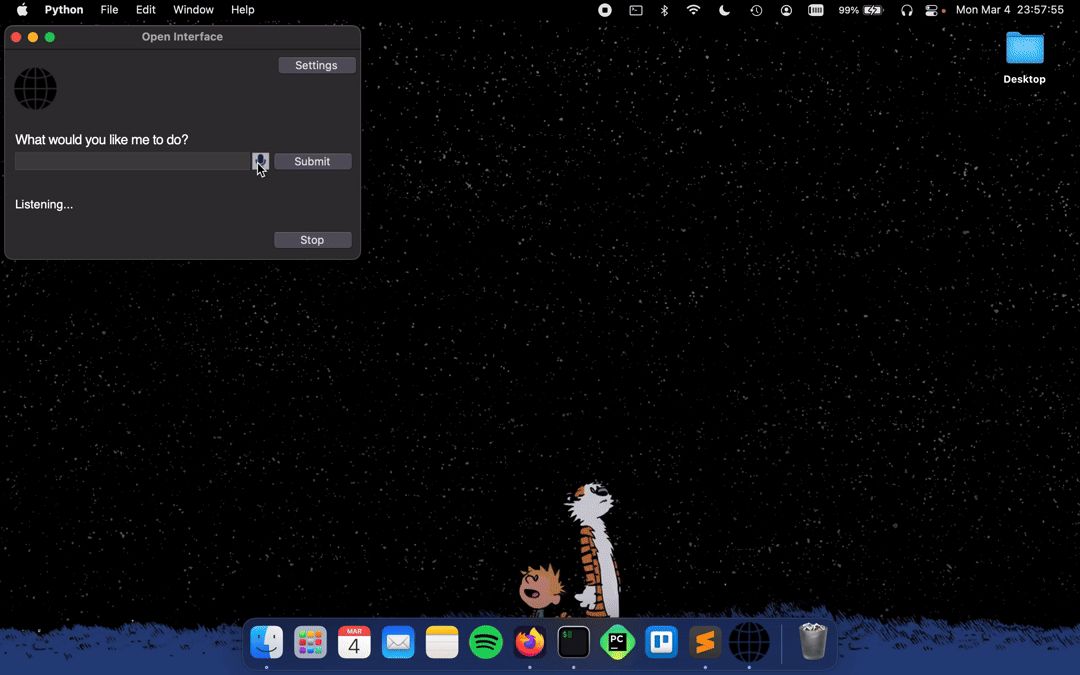Launch Firefox from the Dock
This screenshot has height=675, width=1080.
pyautogui.click(x=529, y=642)
